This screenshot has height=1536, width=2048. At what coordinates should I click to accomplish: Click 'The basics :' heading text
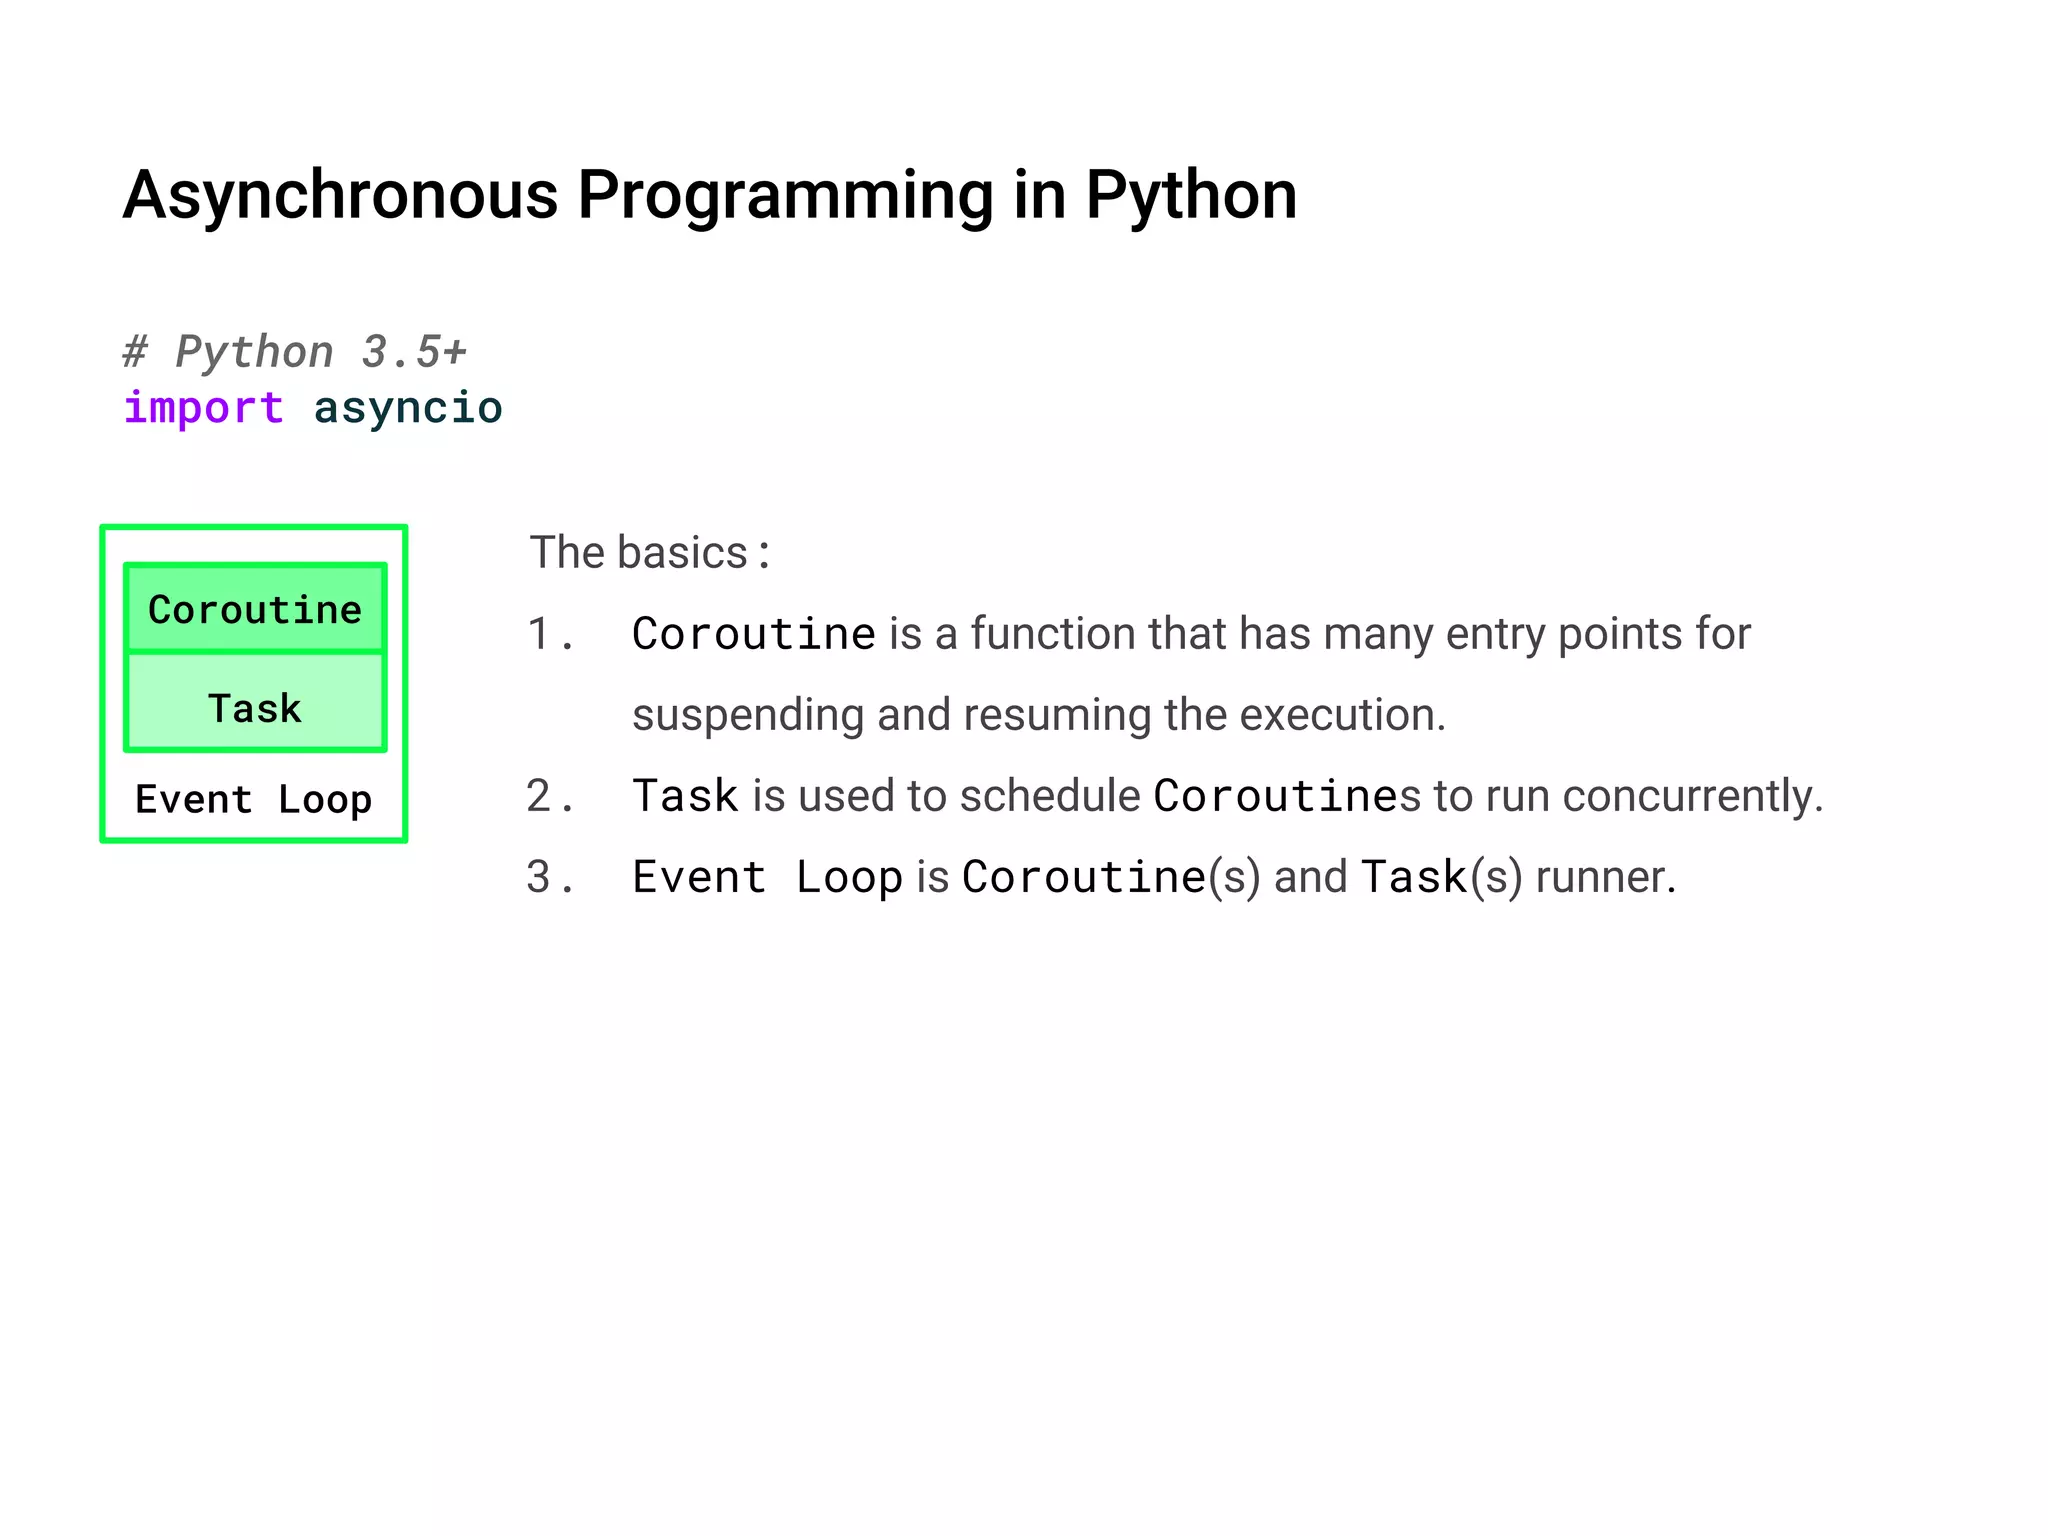650,553
